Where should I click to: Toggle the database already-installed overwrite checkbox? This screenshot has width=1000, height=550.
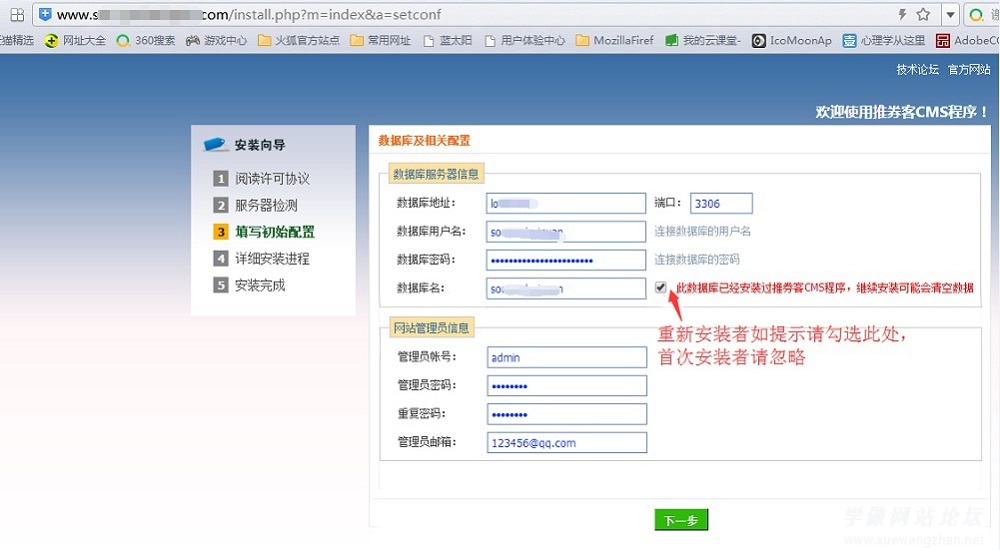pos(661,288)
